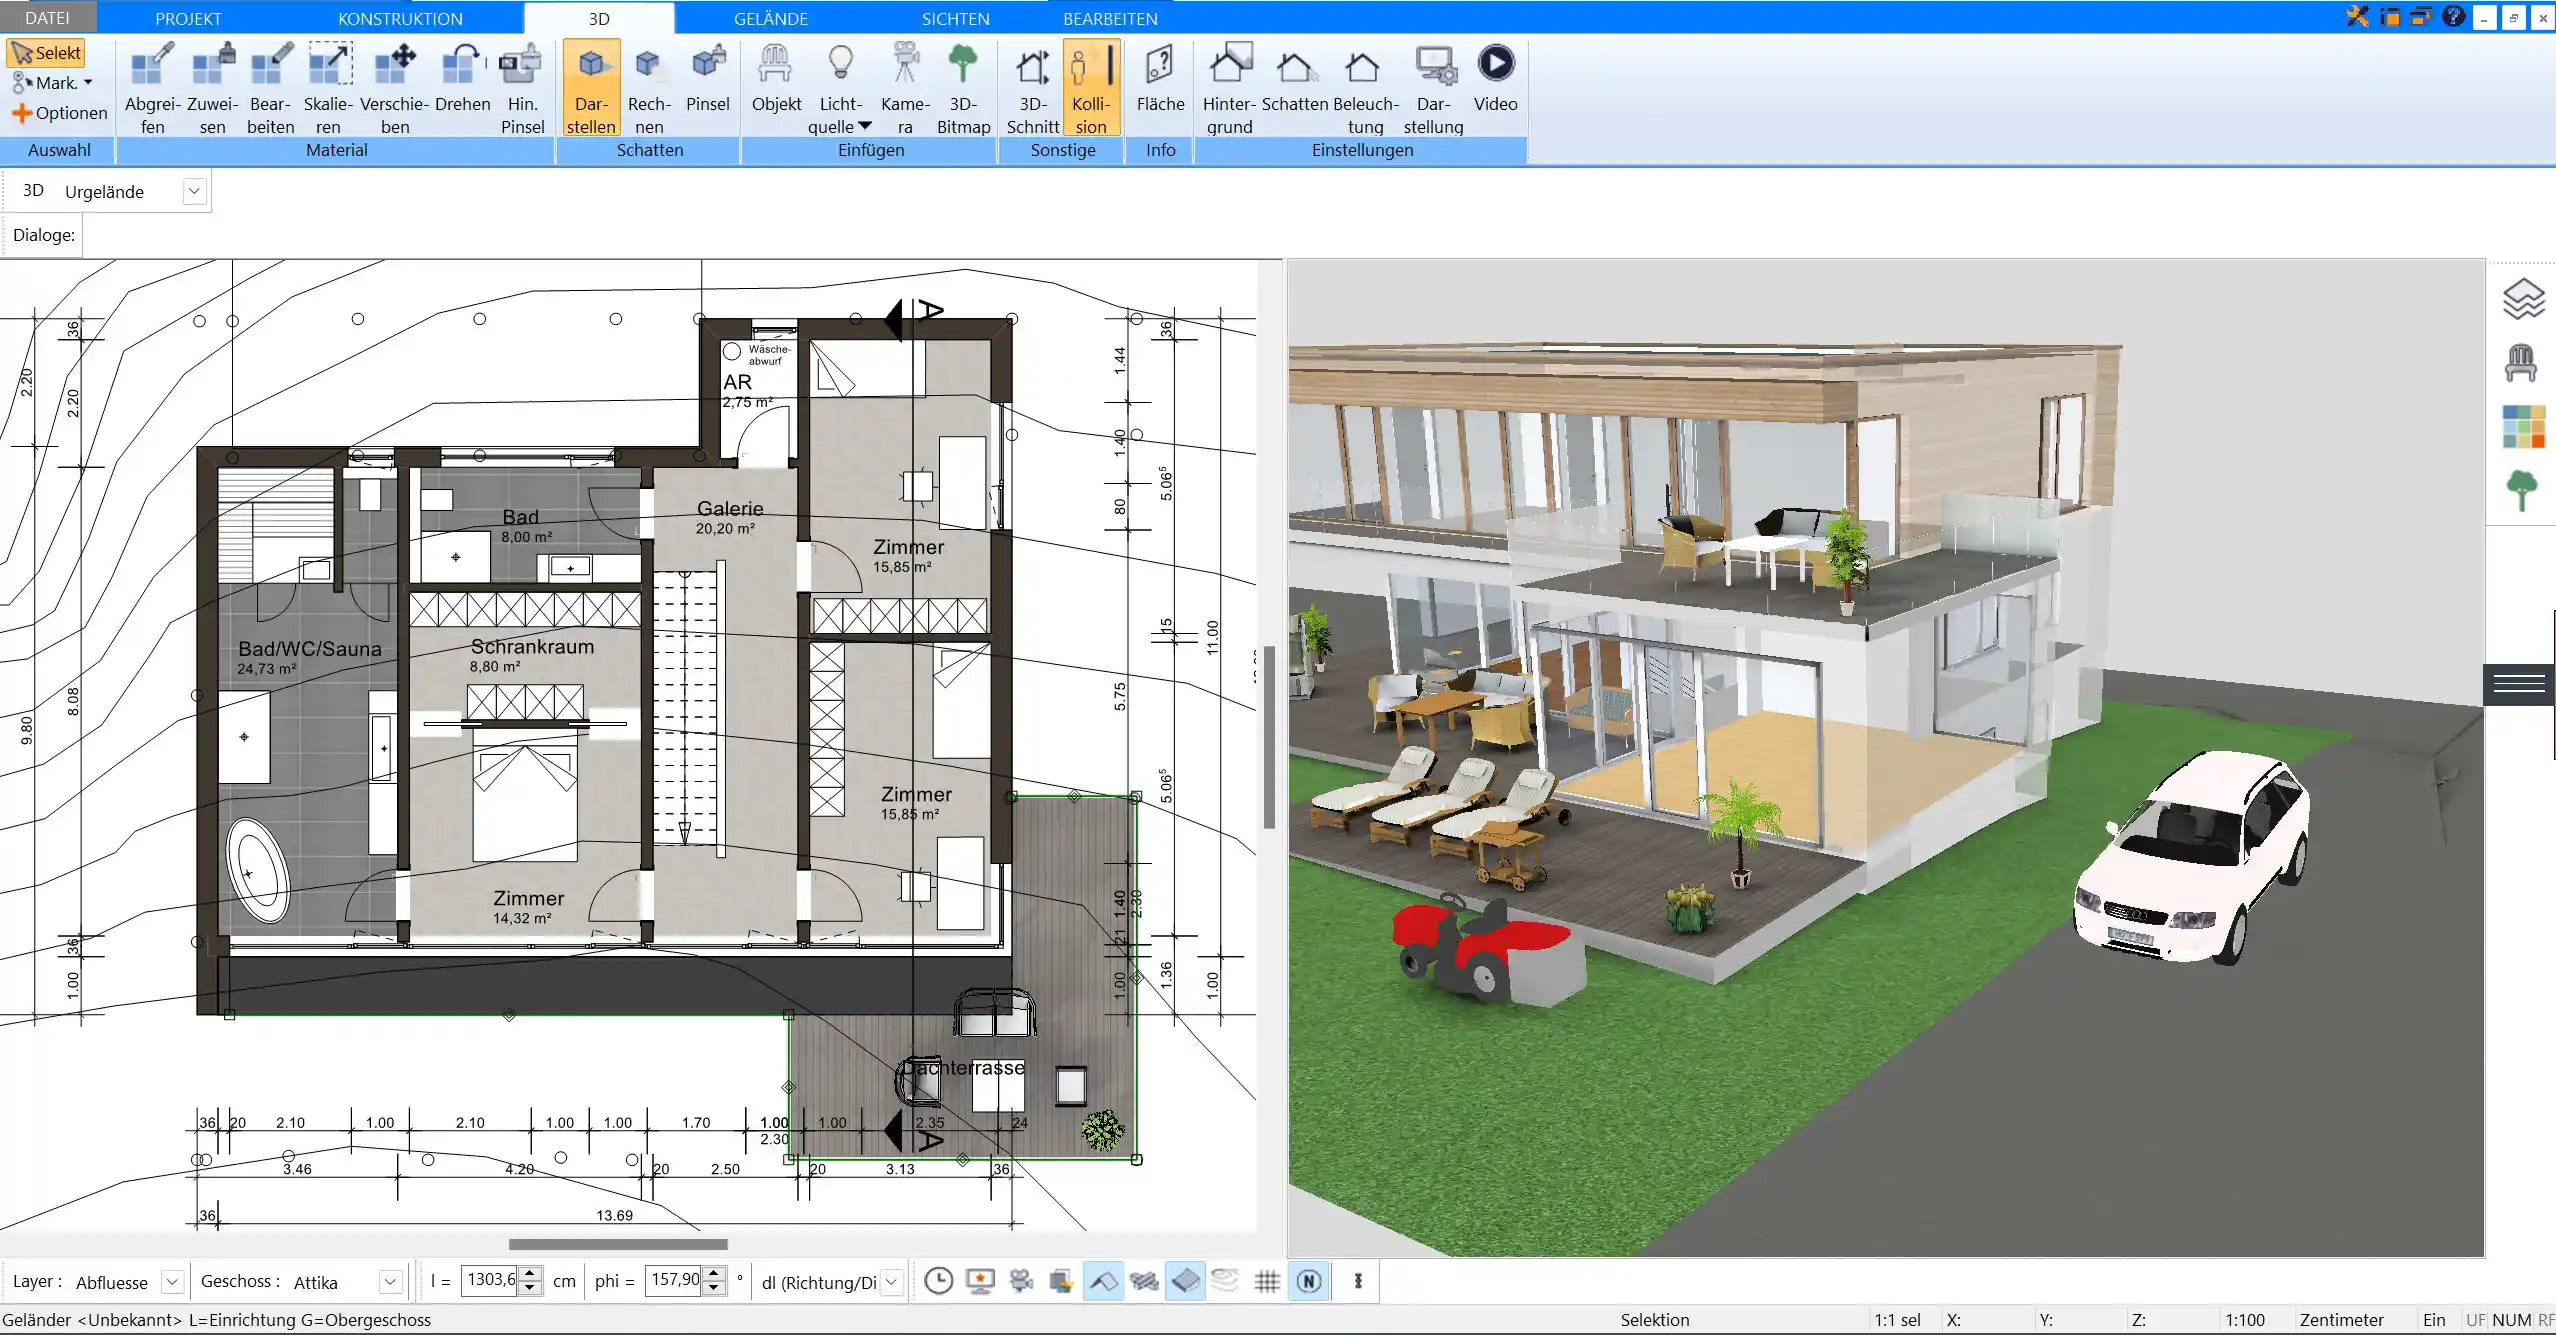Toggle the Darstellen shadow button
2556x1335 pixels.
[x=591, y=88]
